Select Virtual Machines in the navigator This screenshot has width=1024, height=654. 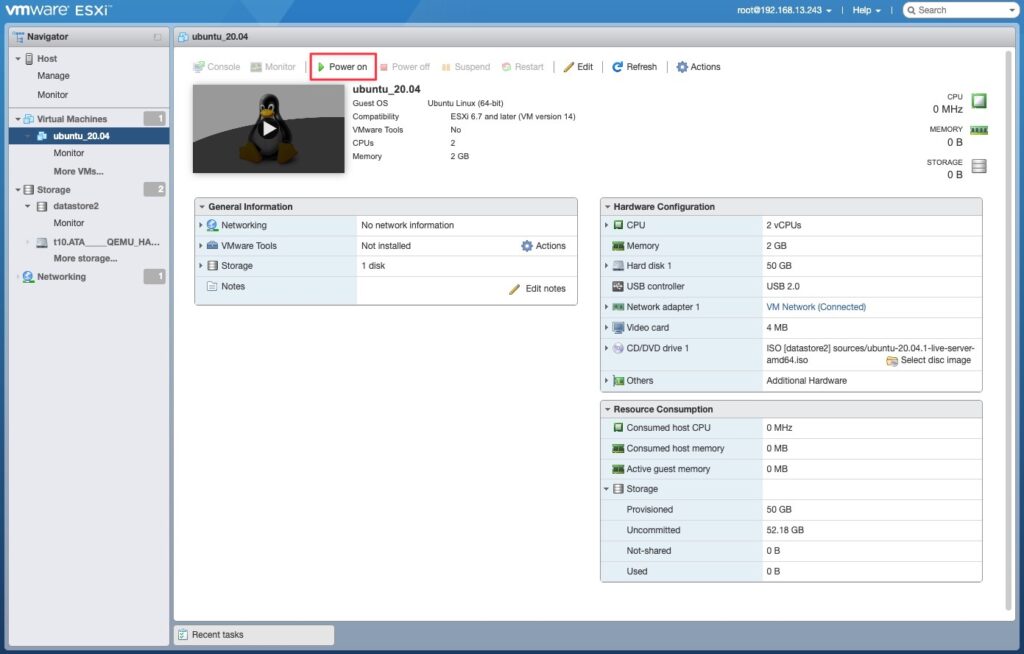[72, 119]
